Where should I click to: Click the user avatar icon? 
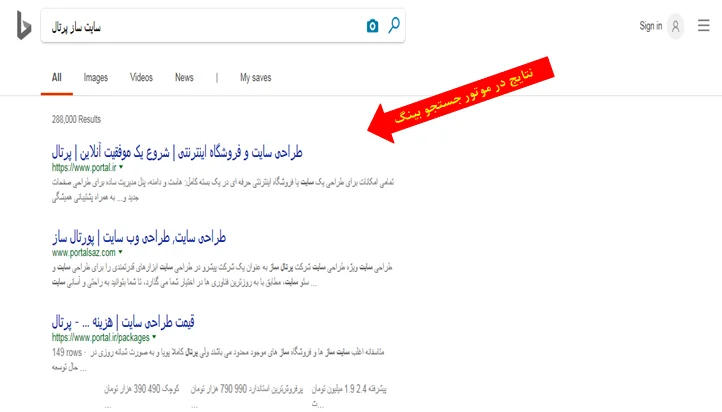(x=676, y=26)
